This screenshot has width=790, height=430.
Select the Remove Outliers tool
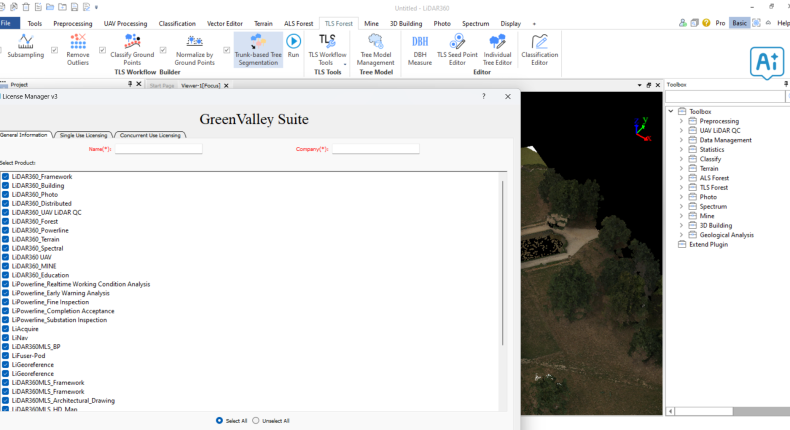click(x=78, y=49)
